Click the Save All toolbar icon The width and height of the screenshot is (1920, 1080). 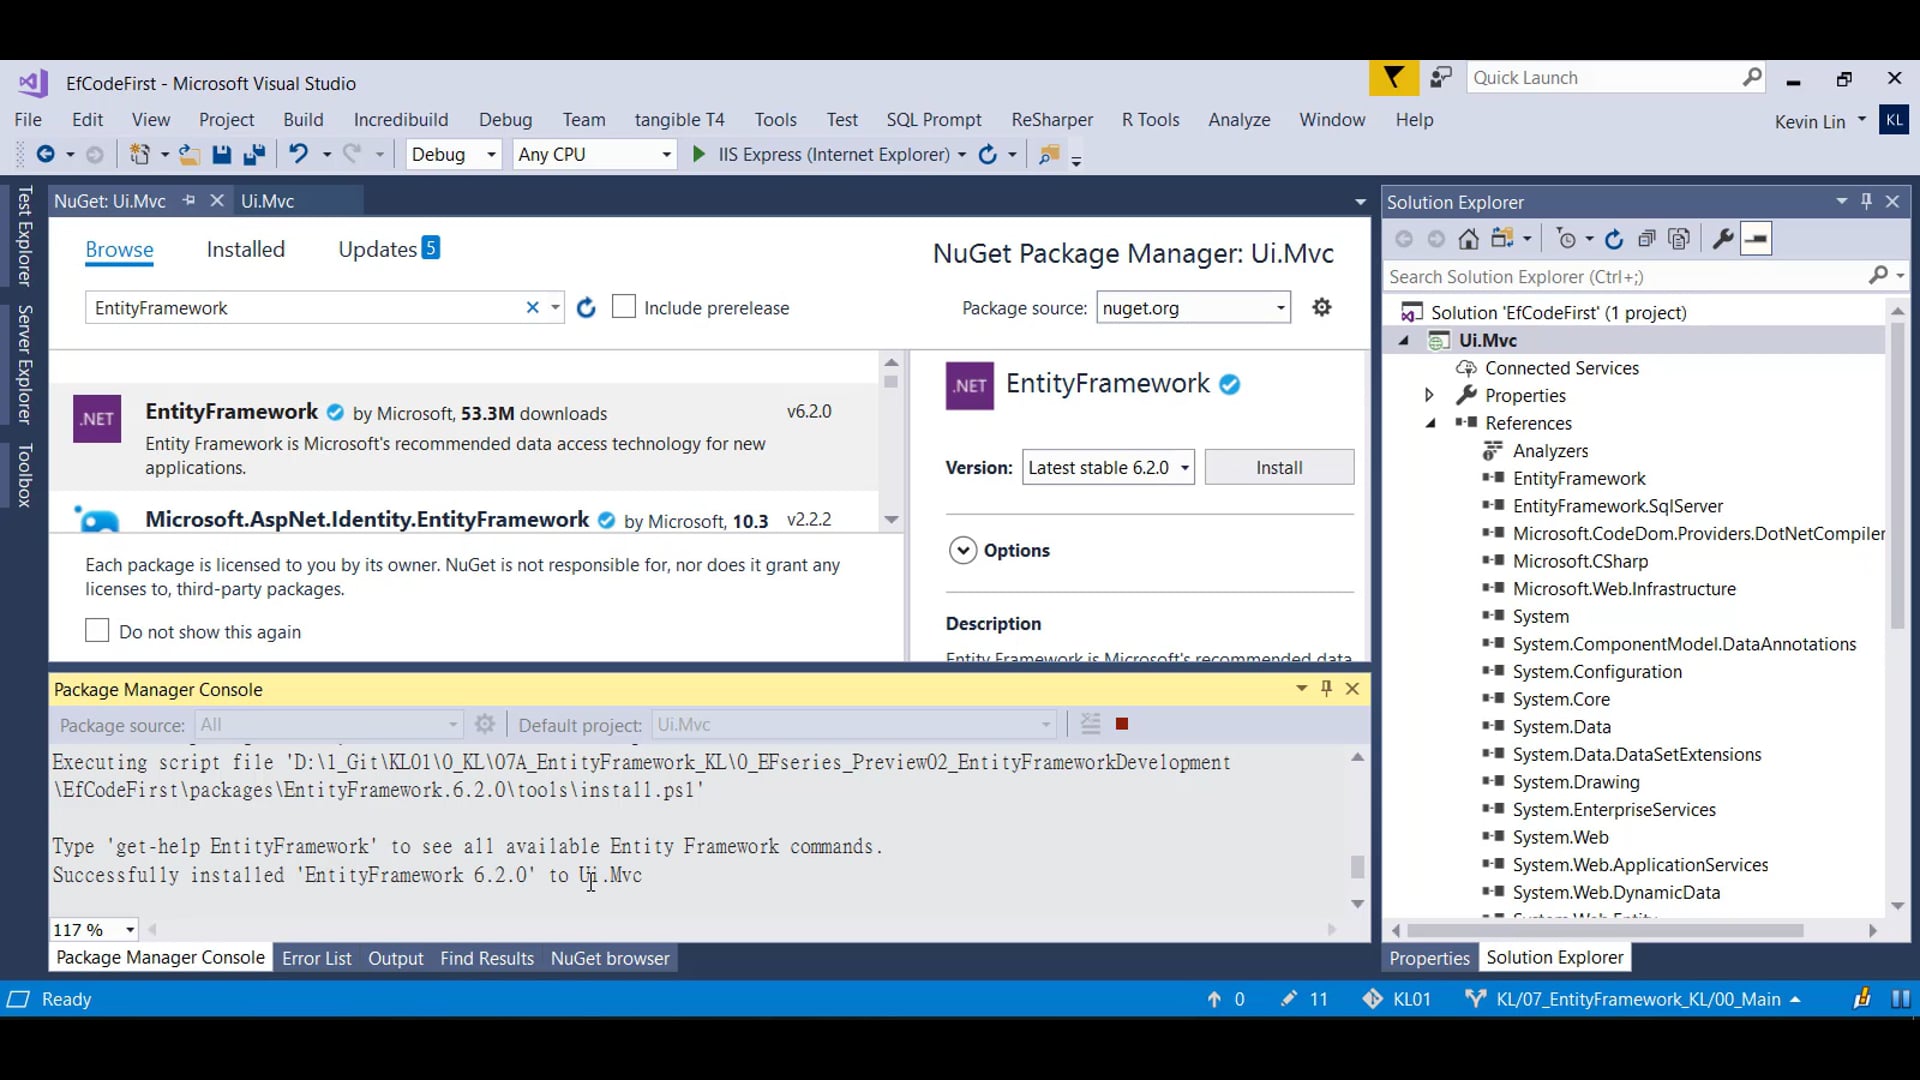click(254, 154)
